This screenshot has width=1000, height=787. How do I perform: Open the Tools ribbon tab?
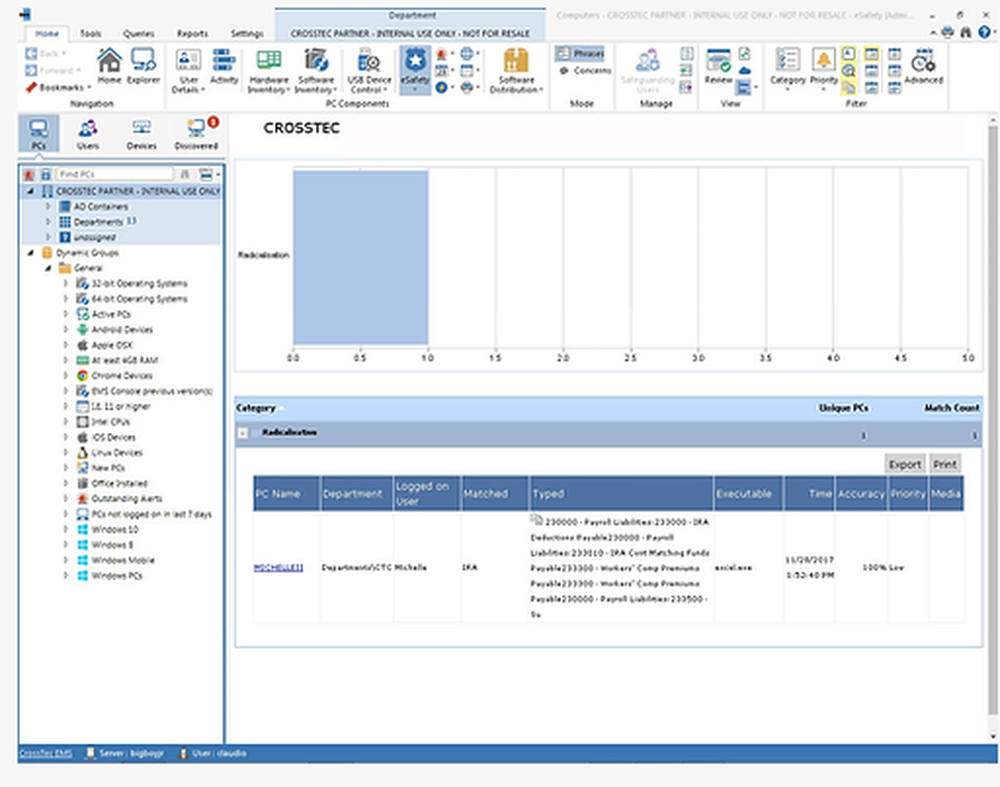90,33
